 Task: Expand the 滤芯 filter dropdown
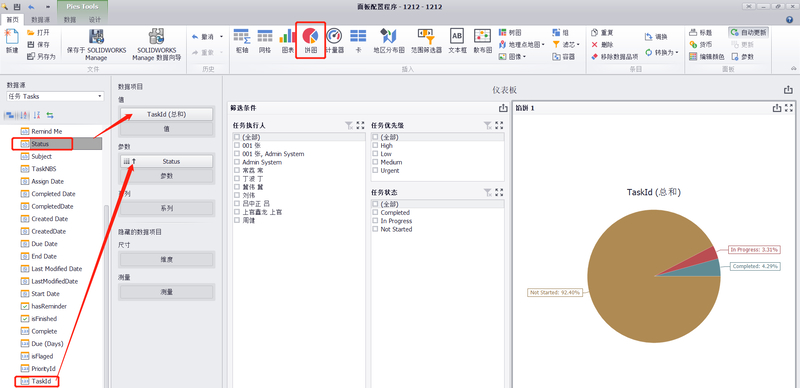pyautogui.click(x=578, y=44)
